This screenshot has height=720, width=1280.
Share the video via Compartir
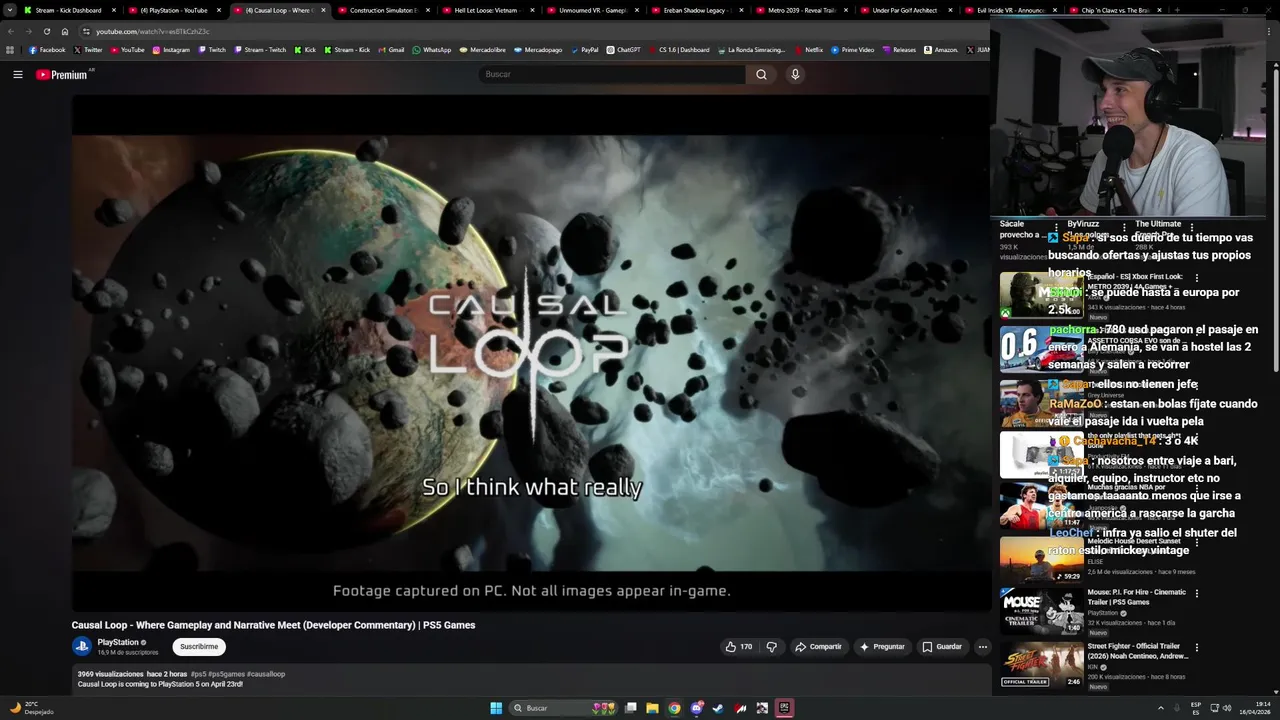point(818,647)
